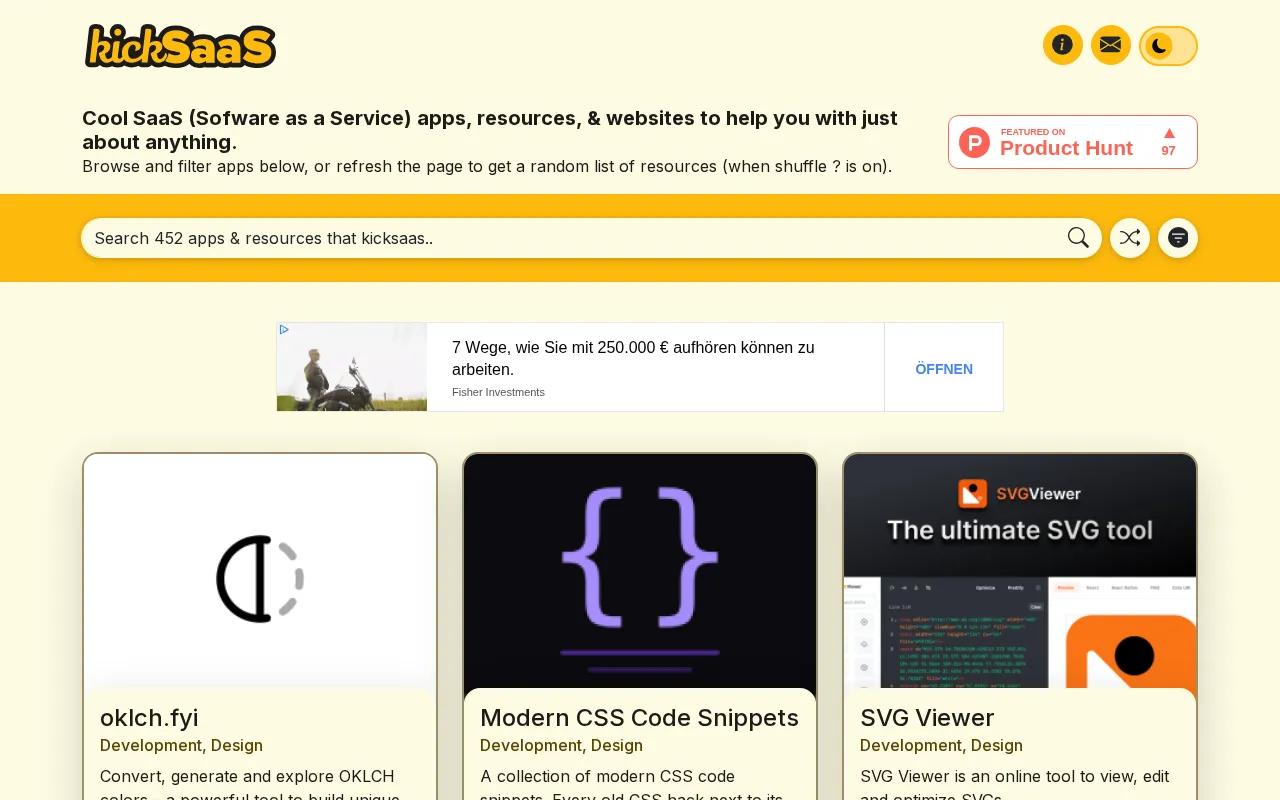Click Development, Design under SVG Viewer

tap(941, 745)
